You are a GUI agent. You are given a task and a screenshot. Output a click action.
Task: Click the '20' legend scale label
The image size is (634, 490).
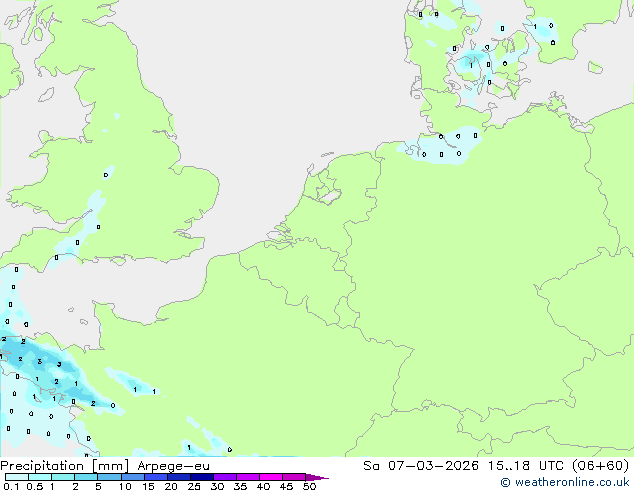click(171, 486)
